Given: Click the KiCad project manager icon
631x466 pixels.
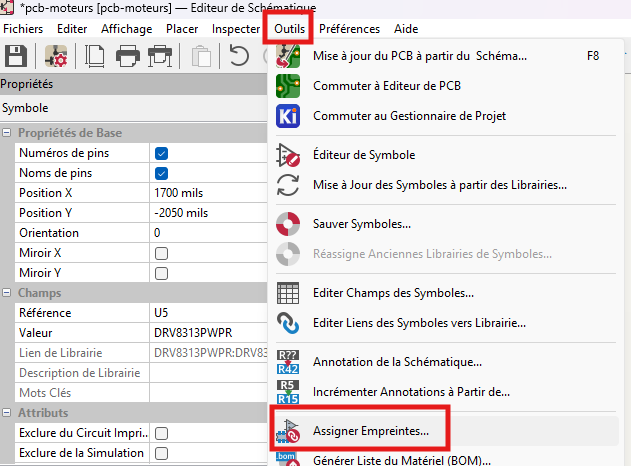Looking at the screenshot, I should coord(288,116).
